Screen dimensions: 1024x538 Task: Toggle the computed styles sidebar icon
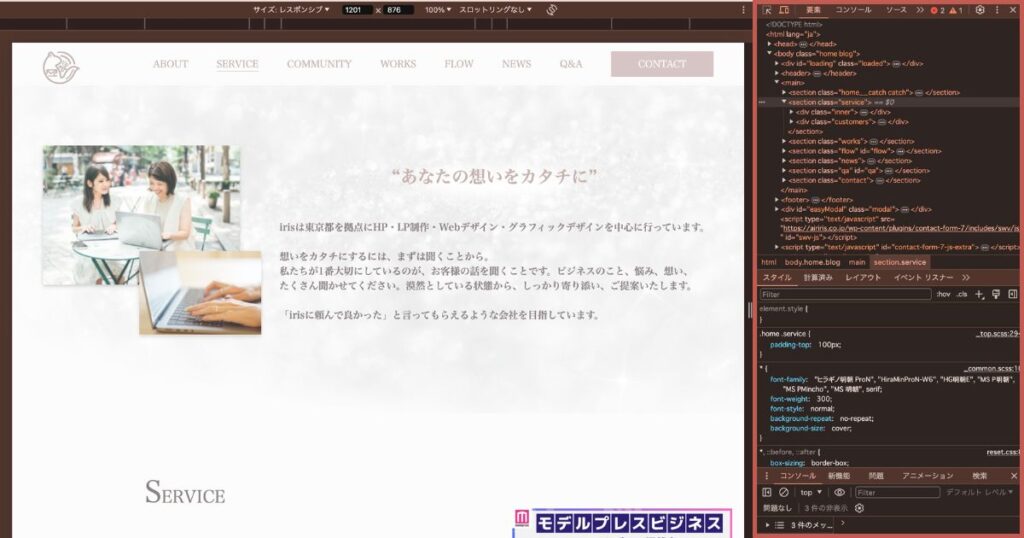click(1013, 294)
